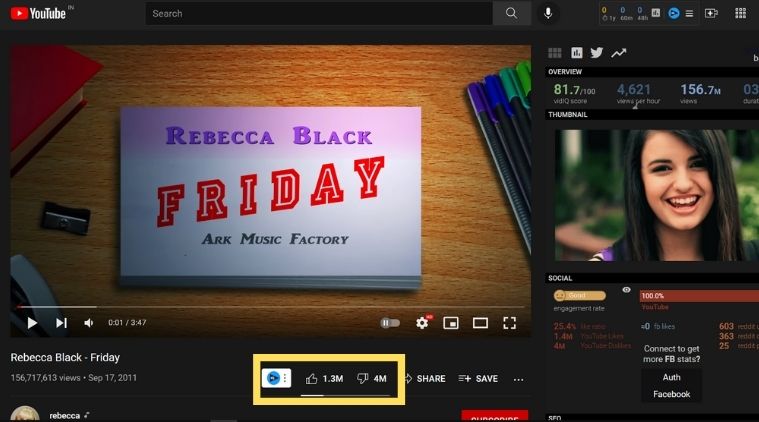Click the 1y counter in vidIQ top toolbar

608,14
